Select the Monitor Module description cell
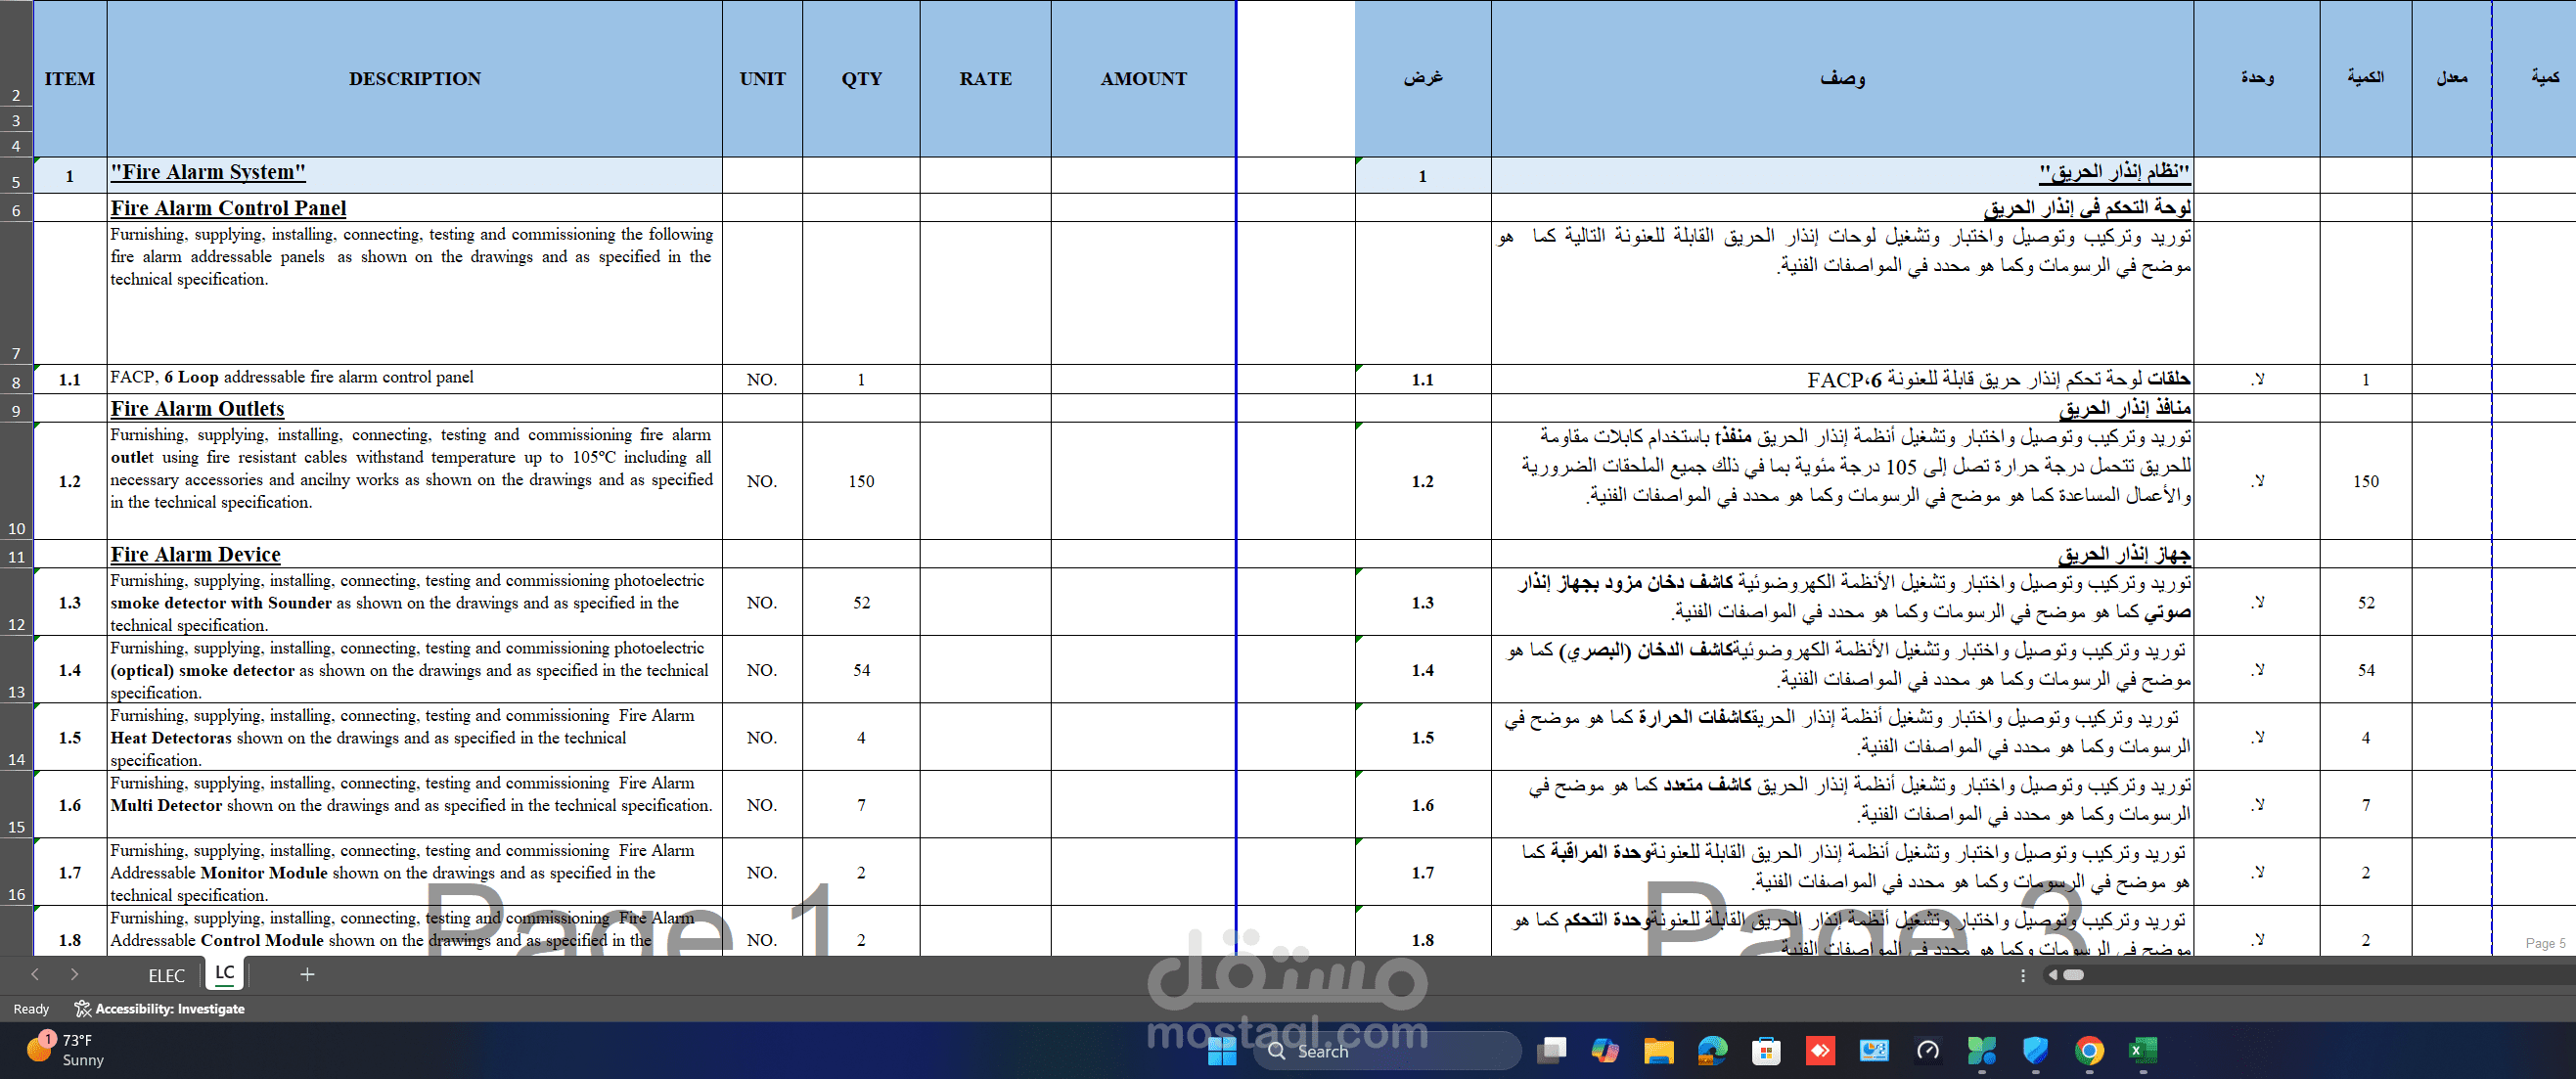The image size is (2576, 1079). click(x=415, y=872)
